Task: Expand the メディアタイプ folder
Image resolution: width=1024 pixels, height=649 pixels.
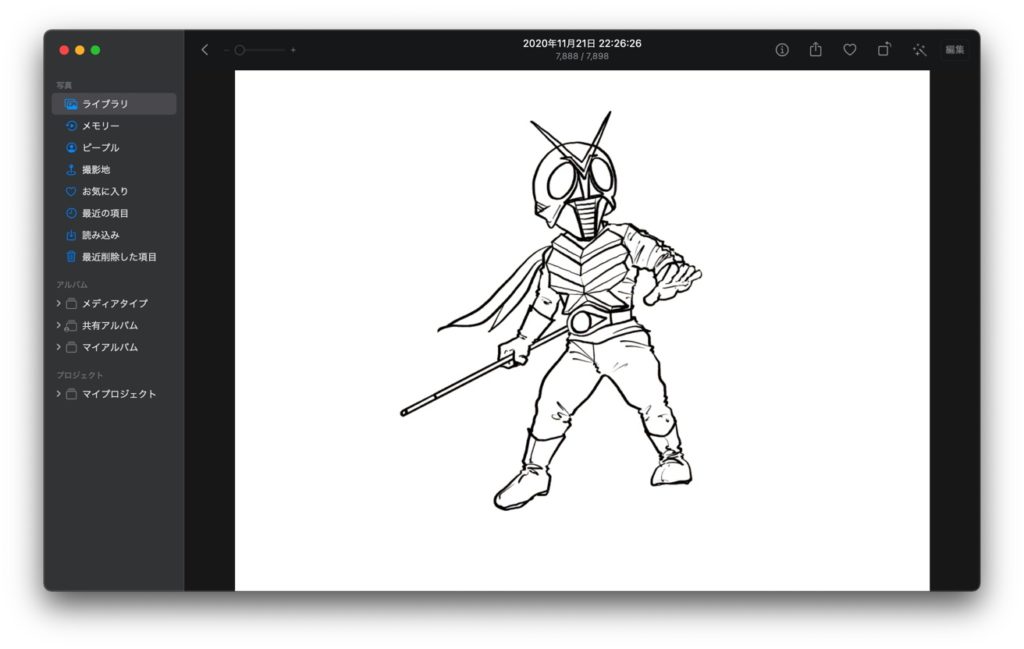Action: click(58, 303)
